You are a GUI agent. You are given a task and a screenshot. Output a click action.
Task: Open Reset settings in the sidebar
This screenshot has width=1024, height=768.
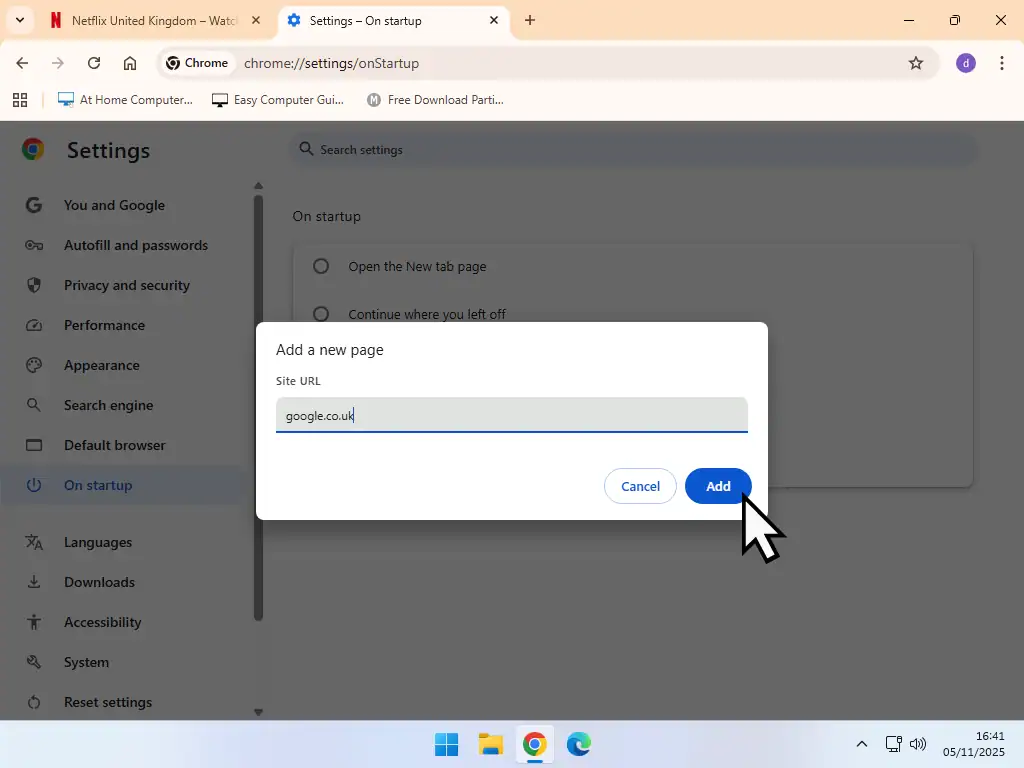pyautogui.click(x=107, y=702)
